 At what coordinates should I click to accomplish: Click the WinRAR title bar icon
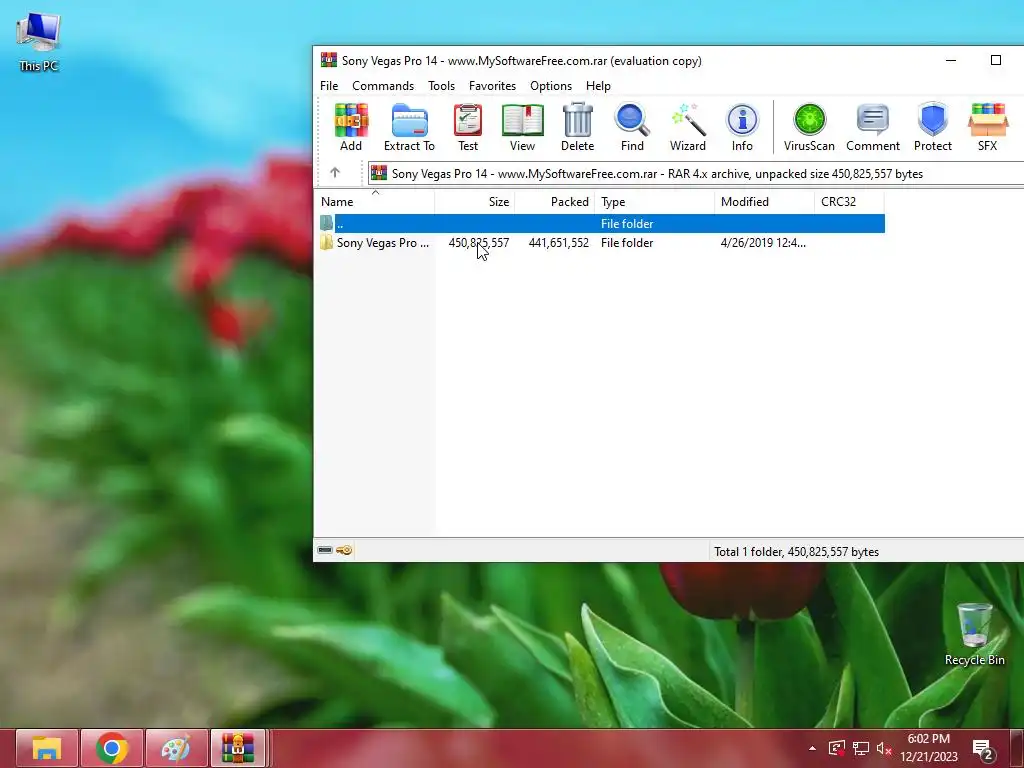[328, 60]
